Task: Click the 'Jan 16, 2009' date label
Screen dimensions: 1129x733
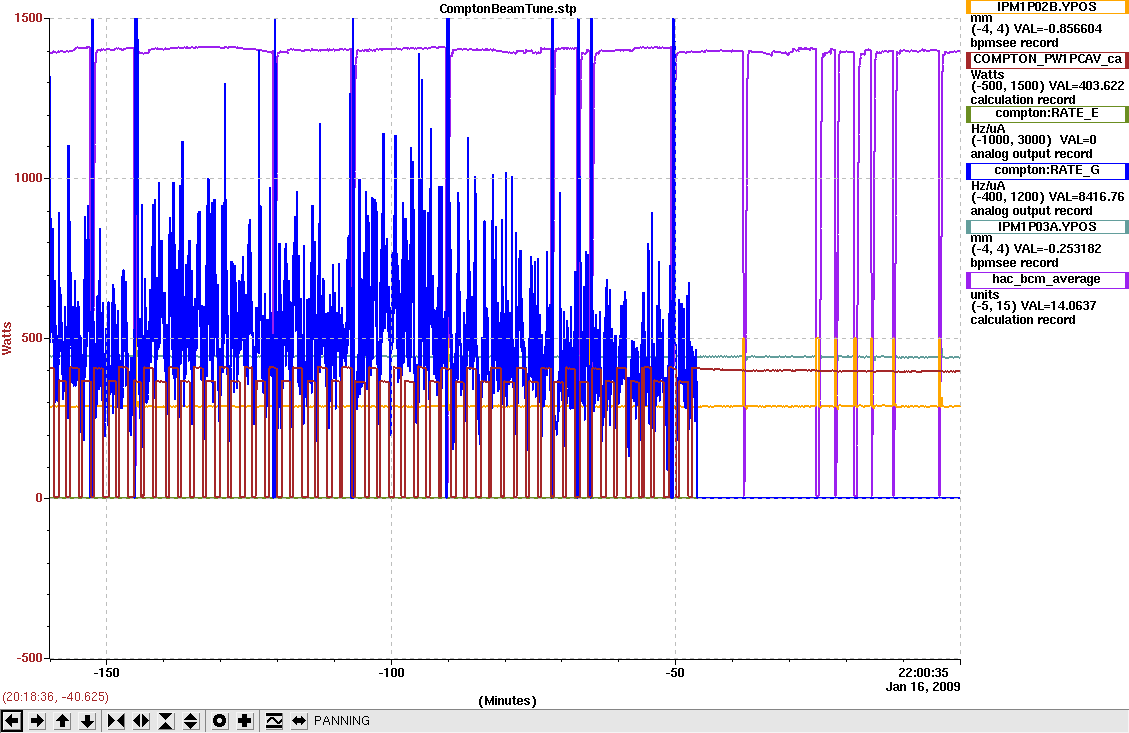Action: [923, 686]
